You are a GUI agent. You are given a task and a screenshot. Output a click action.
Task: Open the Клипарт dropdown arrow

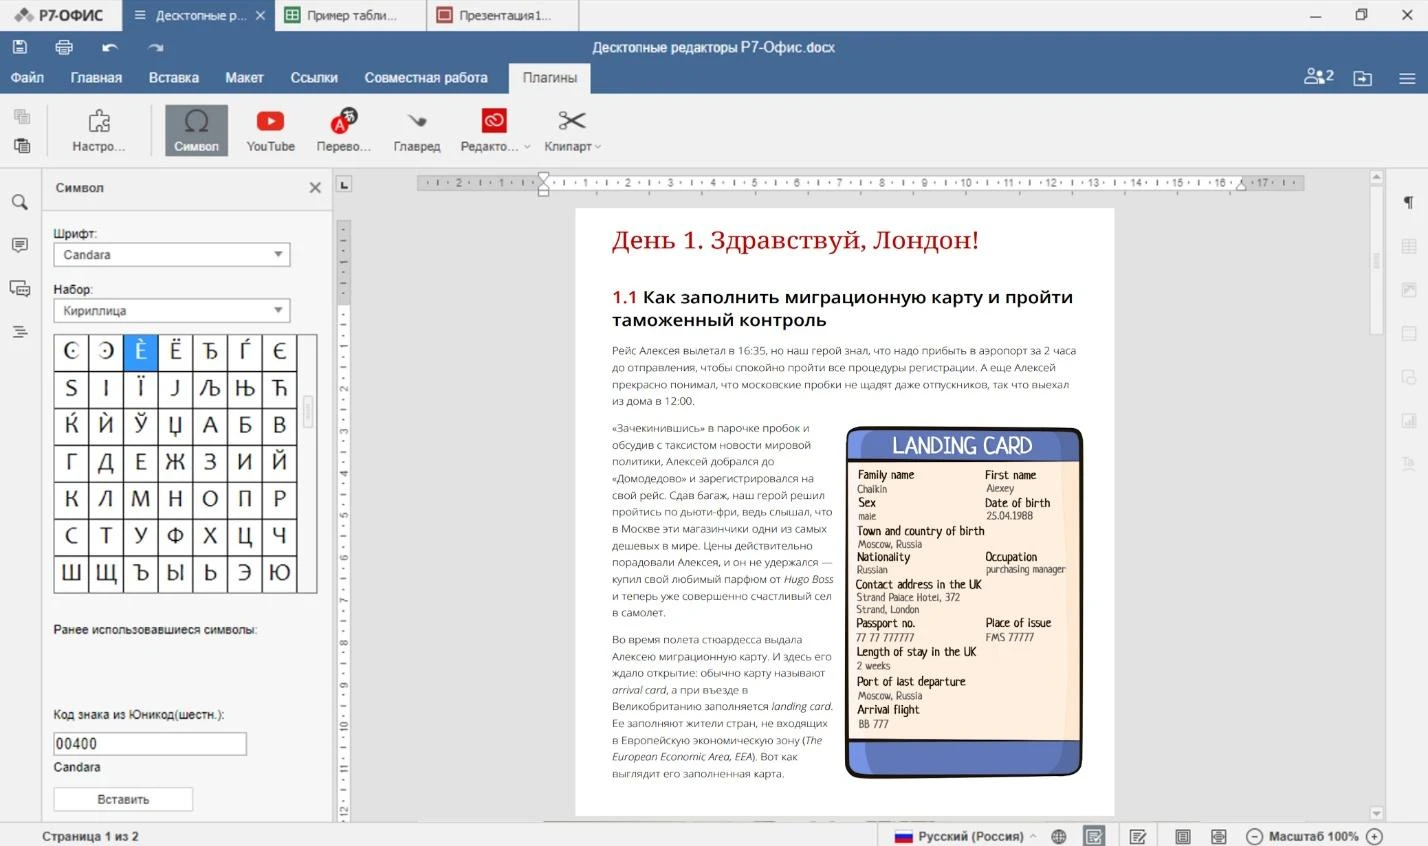click(598, 147)
